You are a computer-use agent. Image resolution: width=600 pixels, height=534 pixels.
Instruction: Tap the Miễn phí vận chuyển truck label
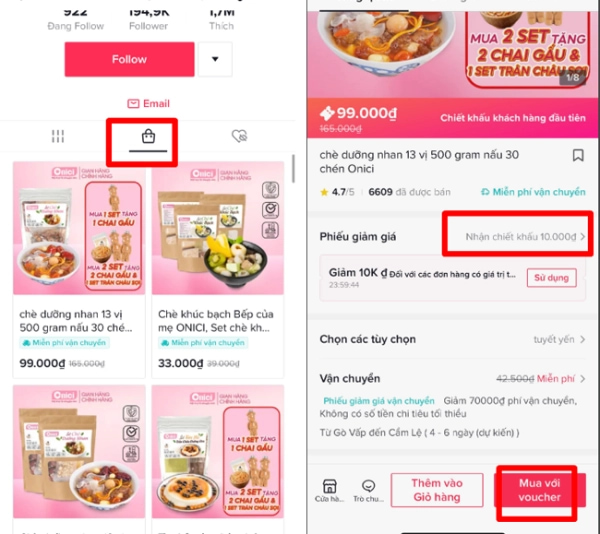click(x=533, y=192)
